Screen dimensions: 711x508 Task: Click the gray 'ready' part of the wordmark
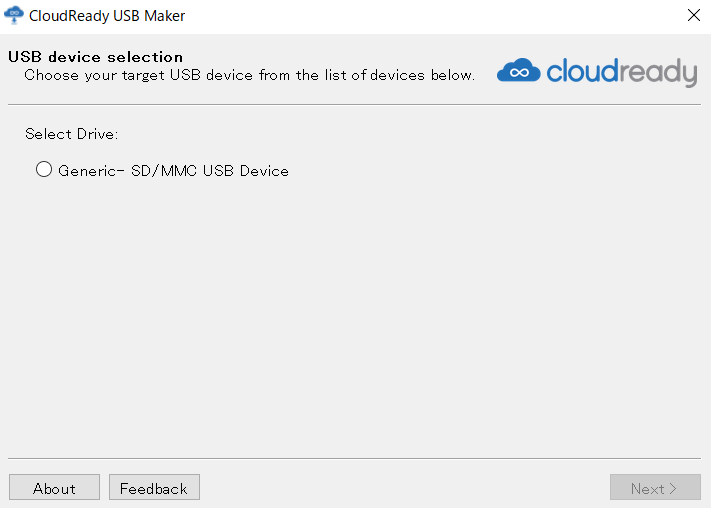(658, 73)
